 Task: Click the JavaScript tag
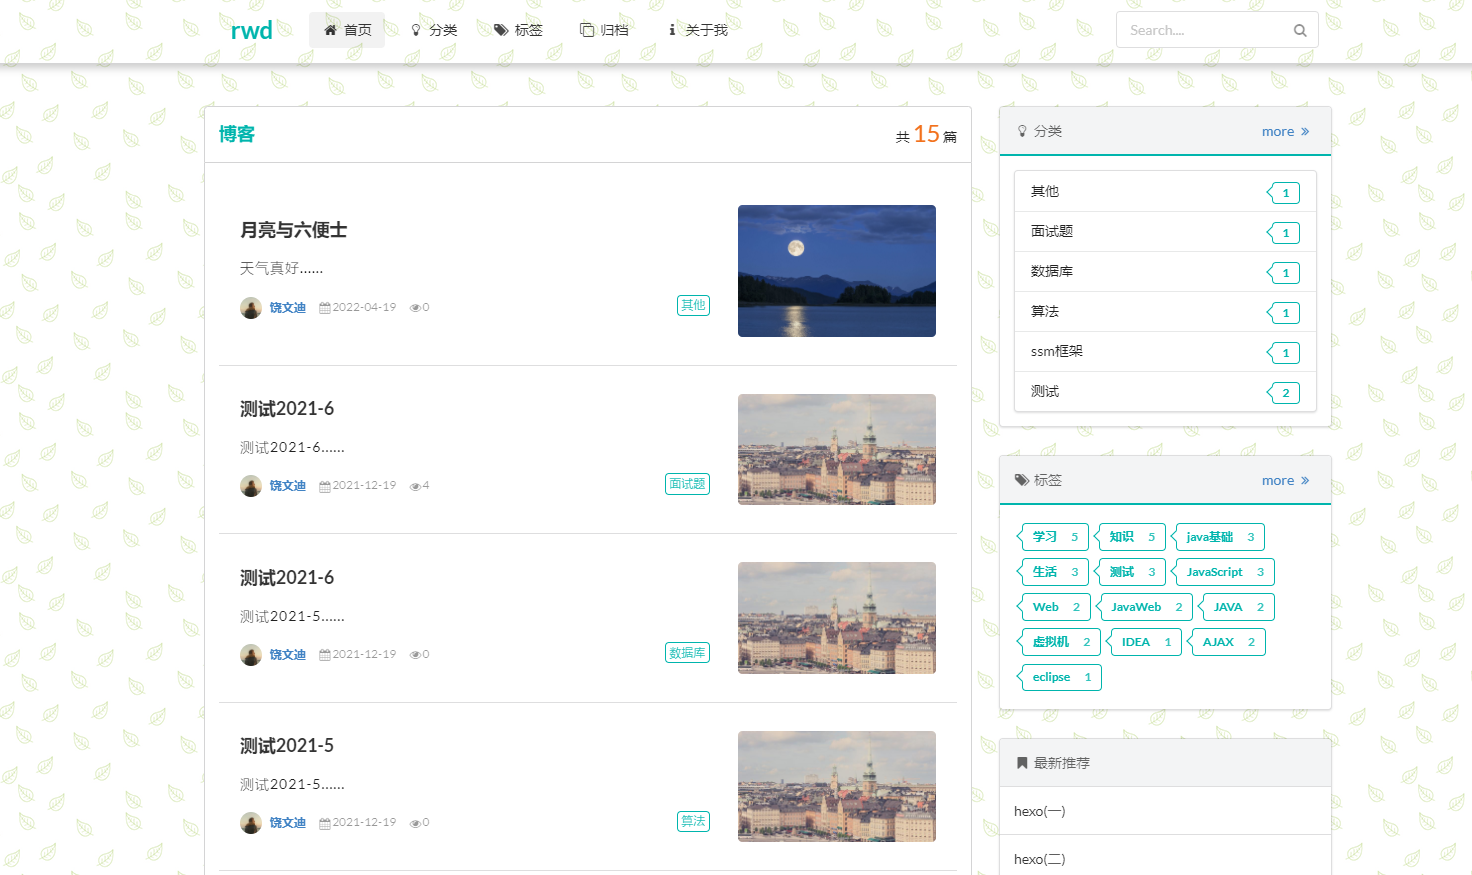click(1224, 572)
